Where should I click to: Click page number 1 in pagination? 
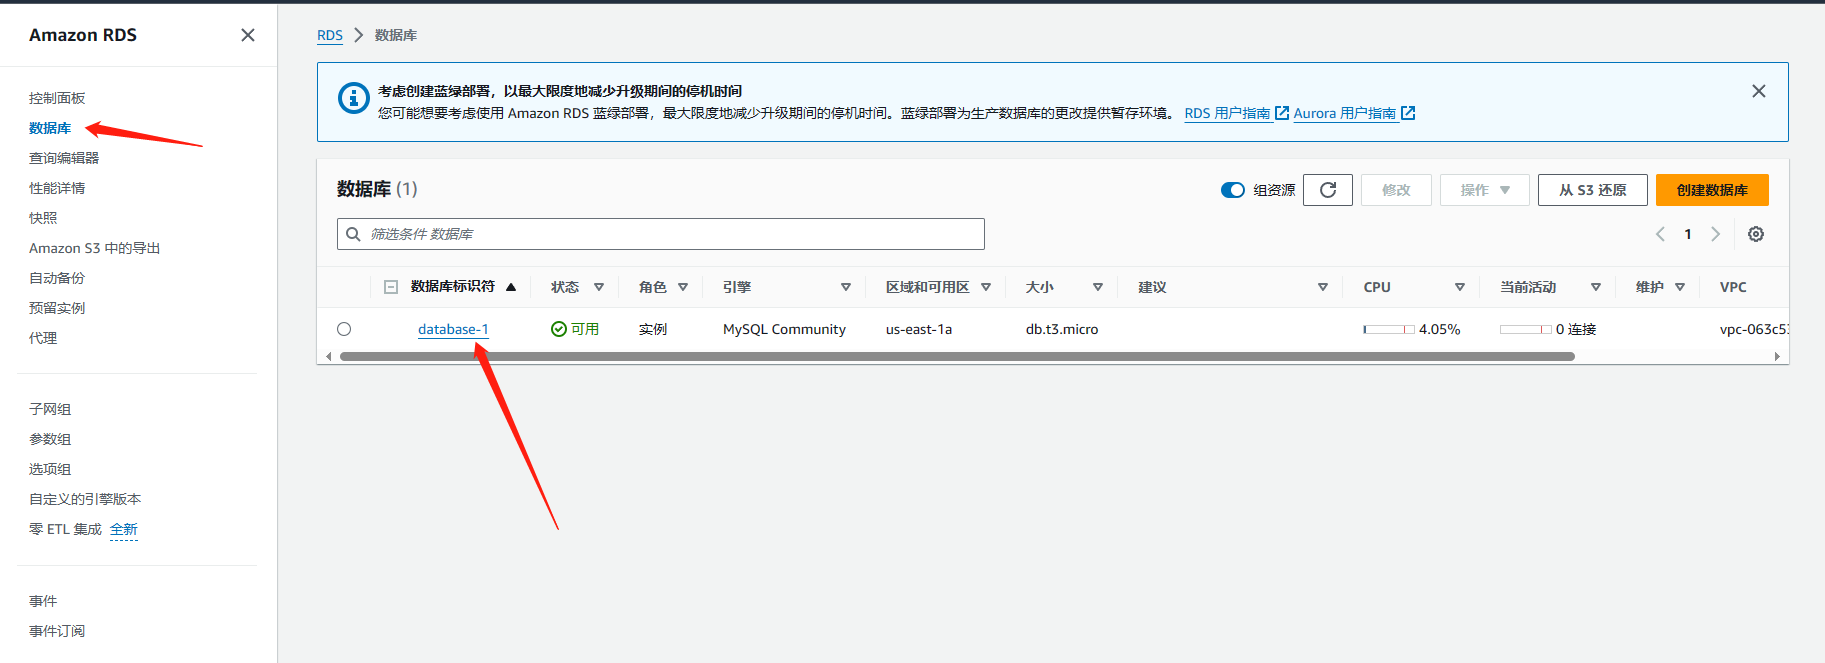pos(1688,234)
